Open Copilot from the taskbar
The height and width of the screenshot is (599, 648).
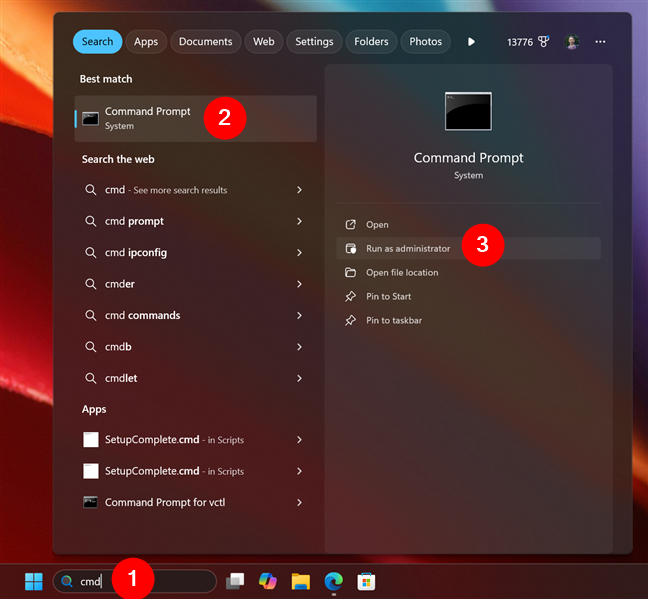pos(267,581)
